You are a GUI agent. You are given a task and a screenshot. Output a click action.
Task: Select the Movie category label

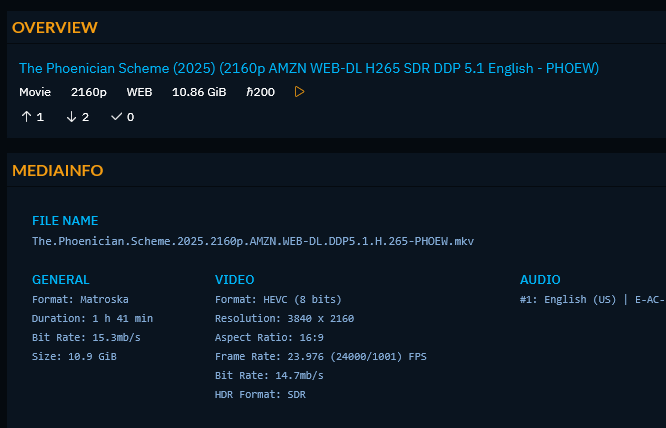tap(35, 92)
